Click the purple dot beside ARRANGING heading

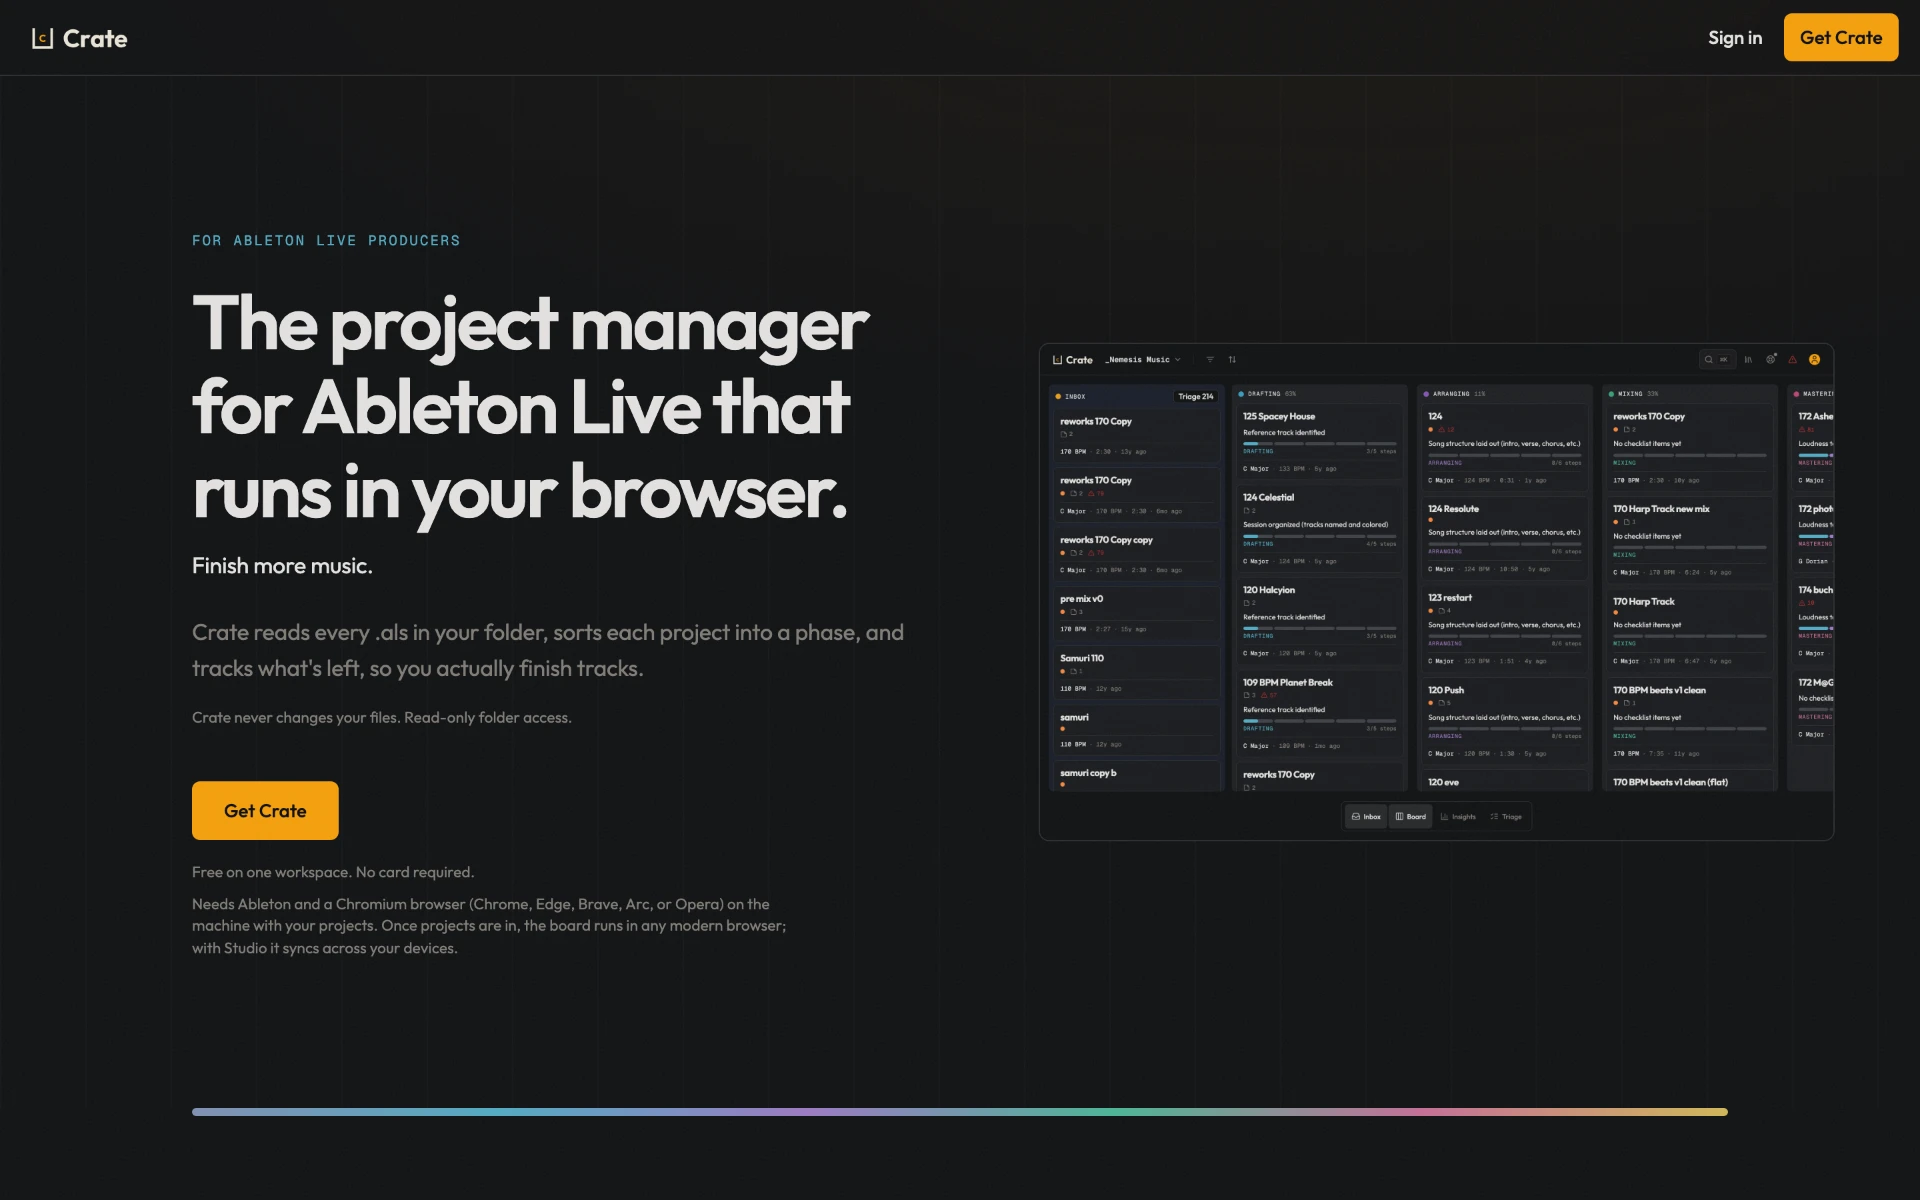[x=1426, y=394]
